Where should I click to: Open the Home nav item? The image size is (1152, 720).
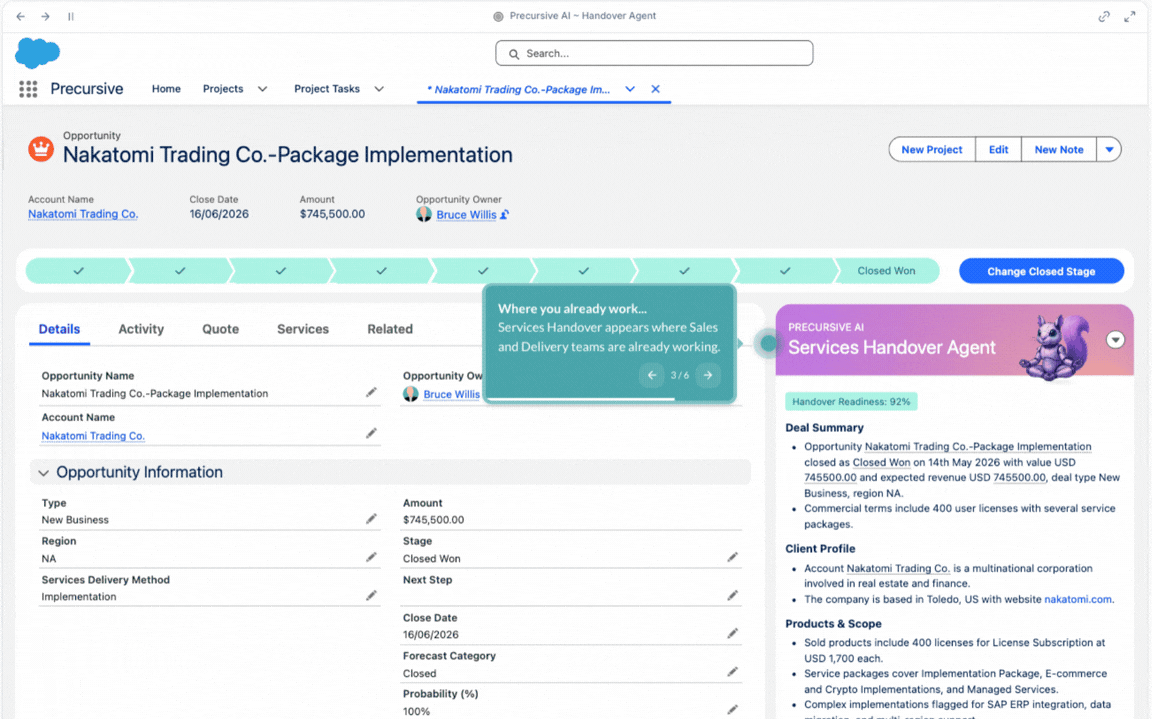pyautogui.click(x=166, y=89)
